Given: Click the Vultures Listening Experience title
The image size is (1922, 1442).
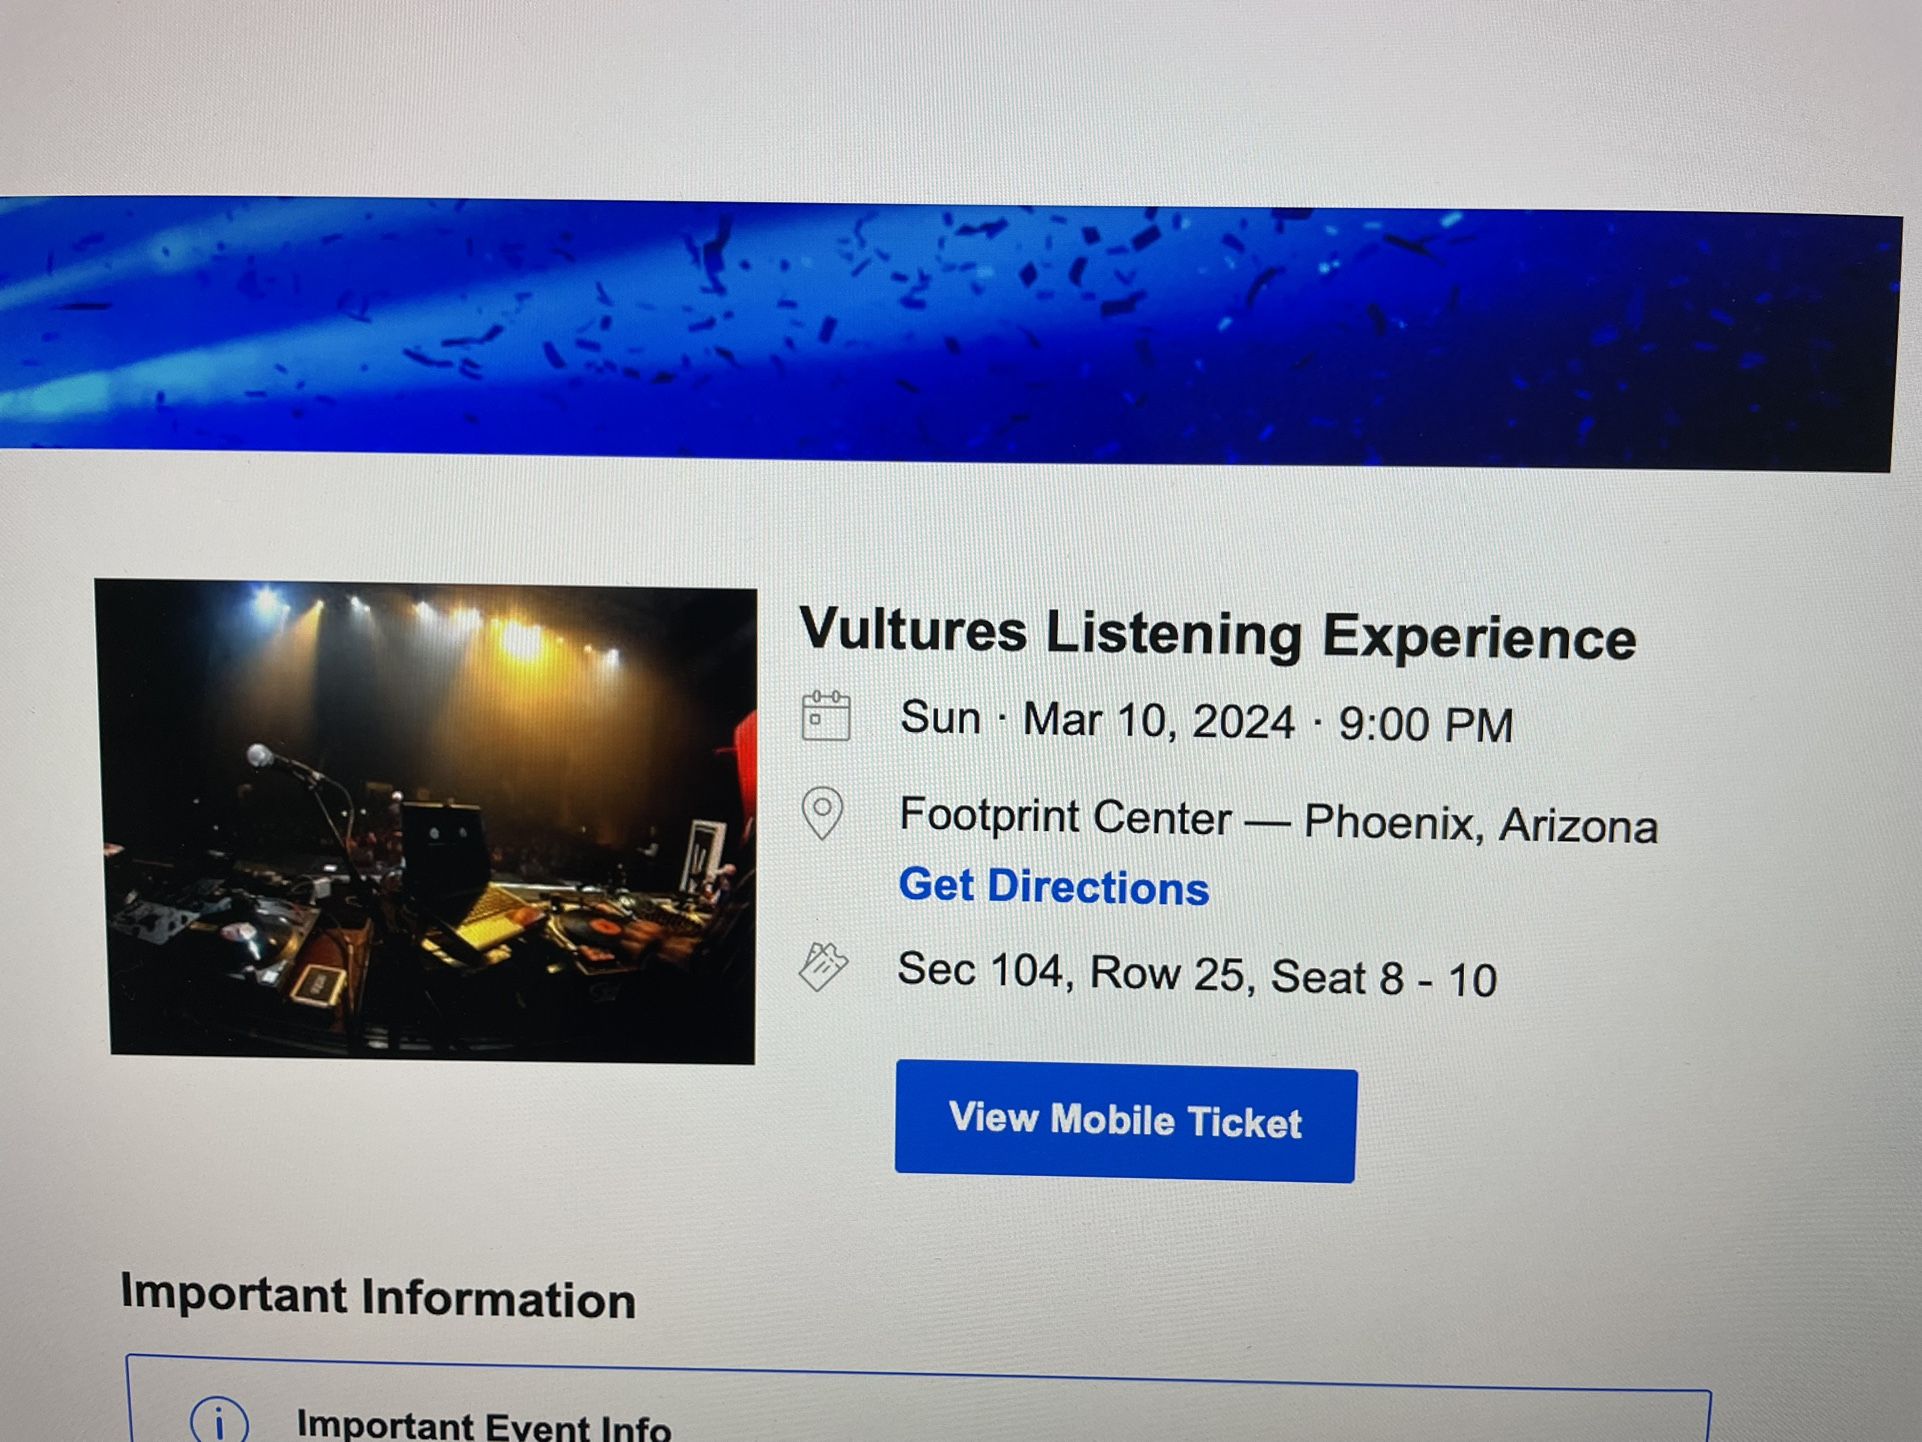Looking at the screenshot, I should [1217, 634].
